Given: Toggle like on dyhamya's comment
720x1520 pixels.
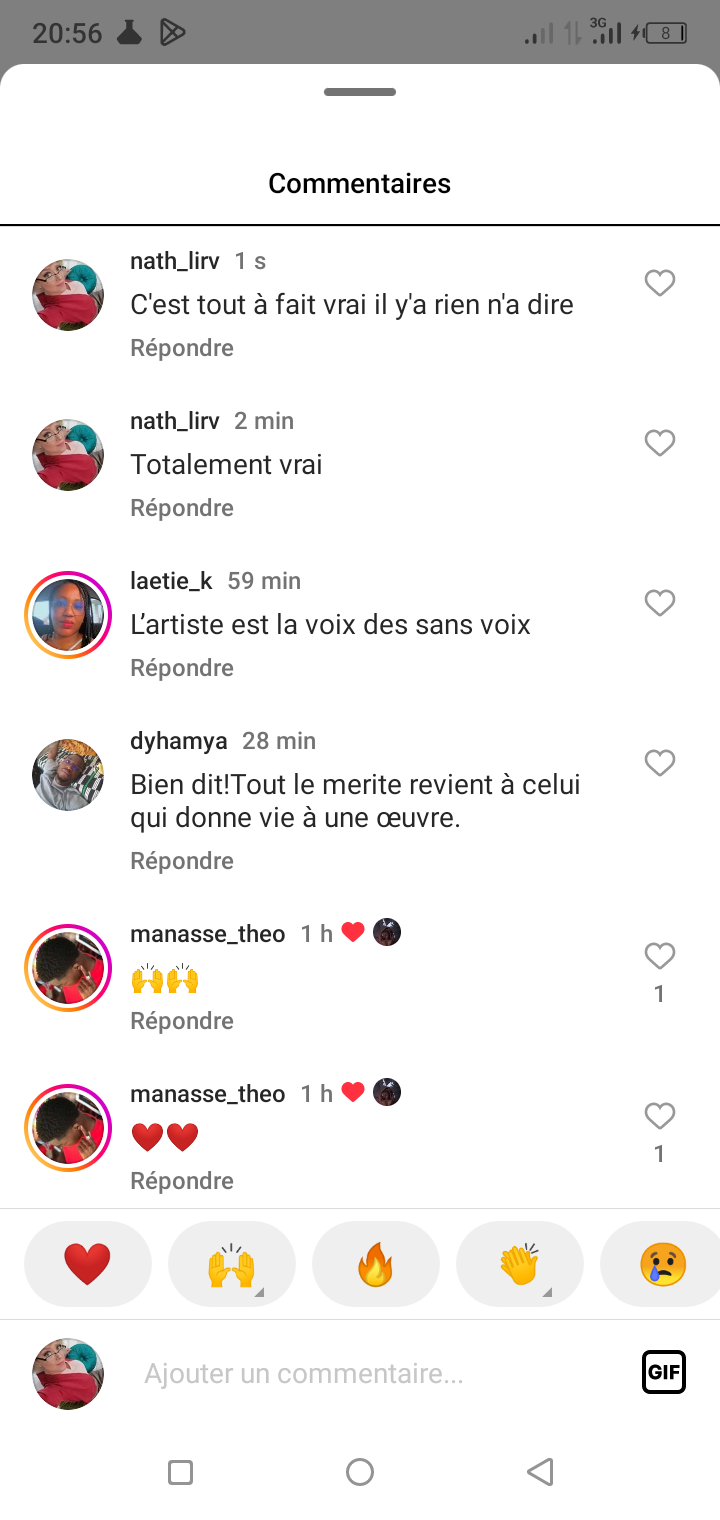Looking at the screenshot, I should (659, 763).
